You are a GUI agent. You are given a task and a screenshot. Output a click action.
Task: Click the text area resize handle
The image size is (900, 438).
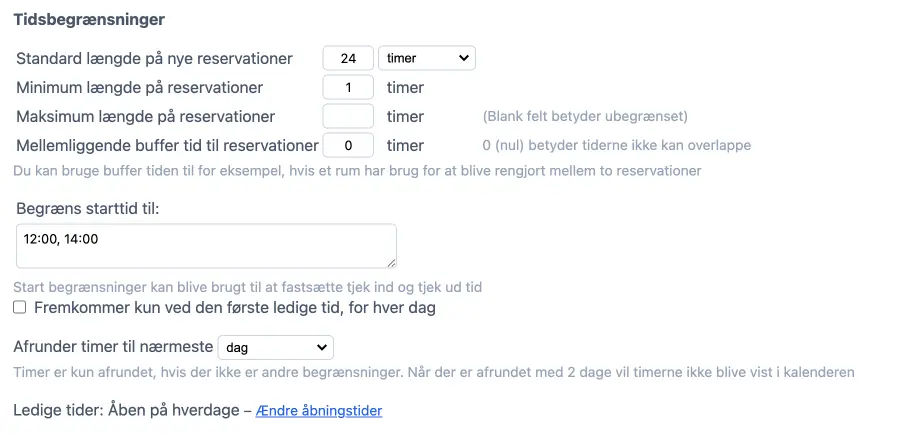click(x=391, y=263)
